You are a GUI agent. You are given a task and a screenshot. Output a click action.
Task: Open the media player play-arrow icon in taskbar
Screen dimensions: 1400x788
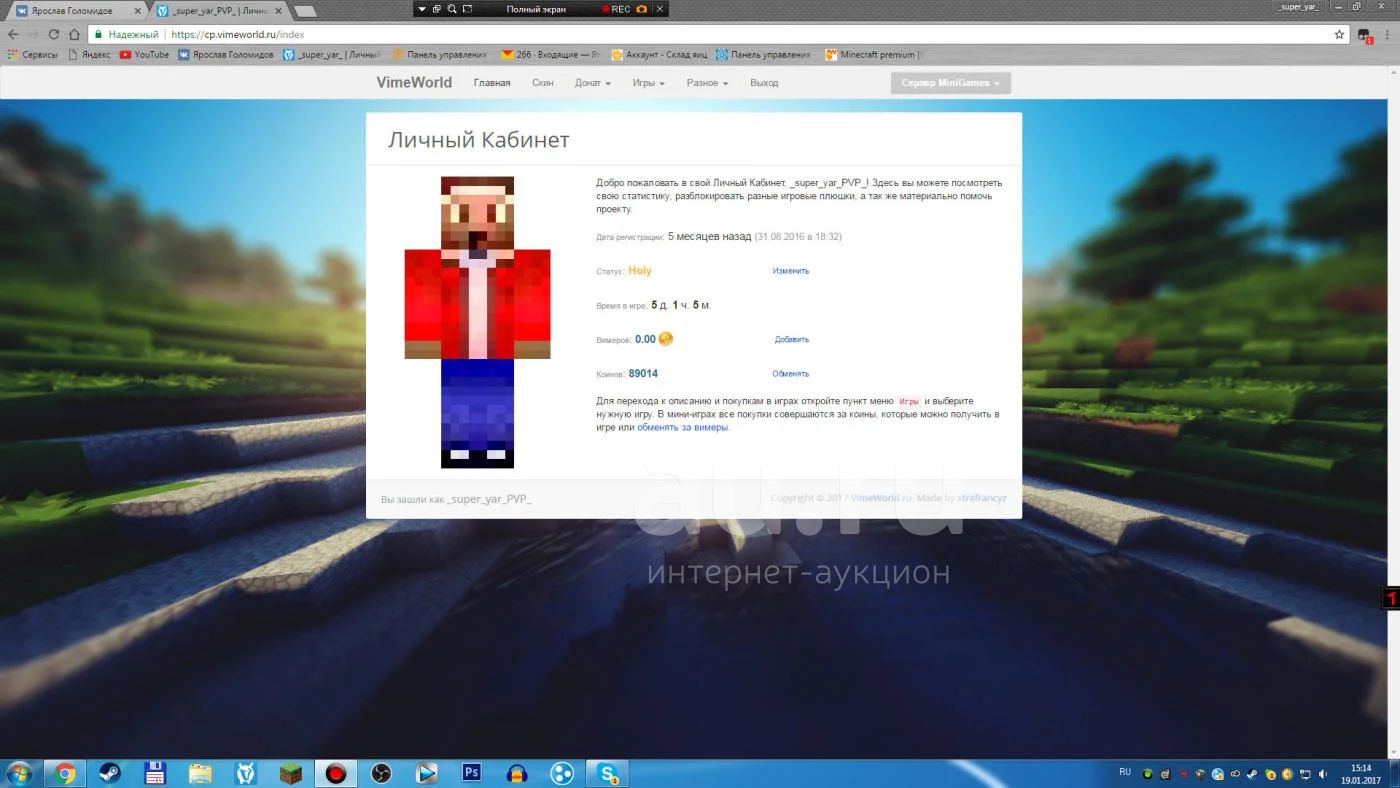[426, 773]
